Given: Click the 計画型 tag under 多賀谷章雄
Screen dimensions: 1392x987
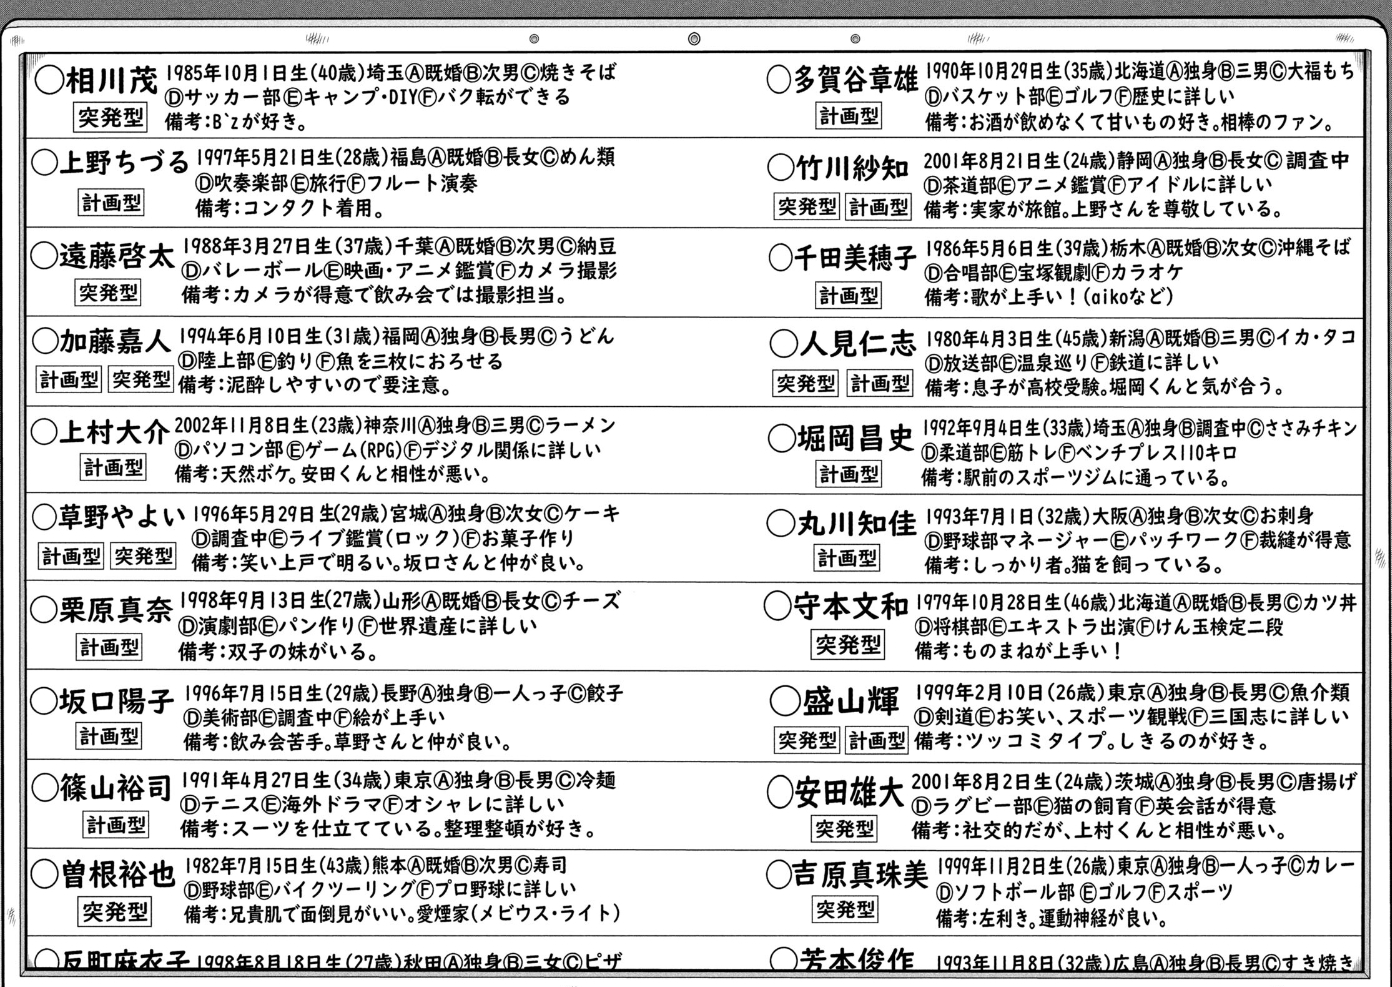Looking at the screenshot, I should 849,116.
